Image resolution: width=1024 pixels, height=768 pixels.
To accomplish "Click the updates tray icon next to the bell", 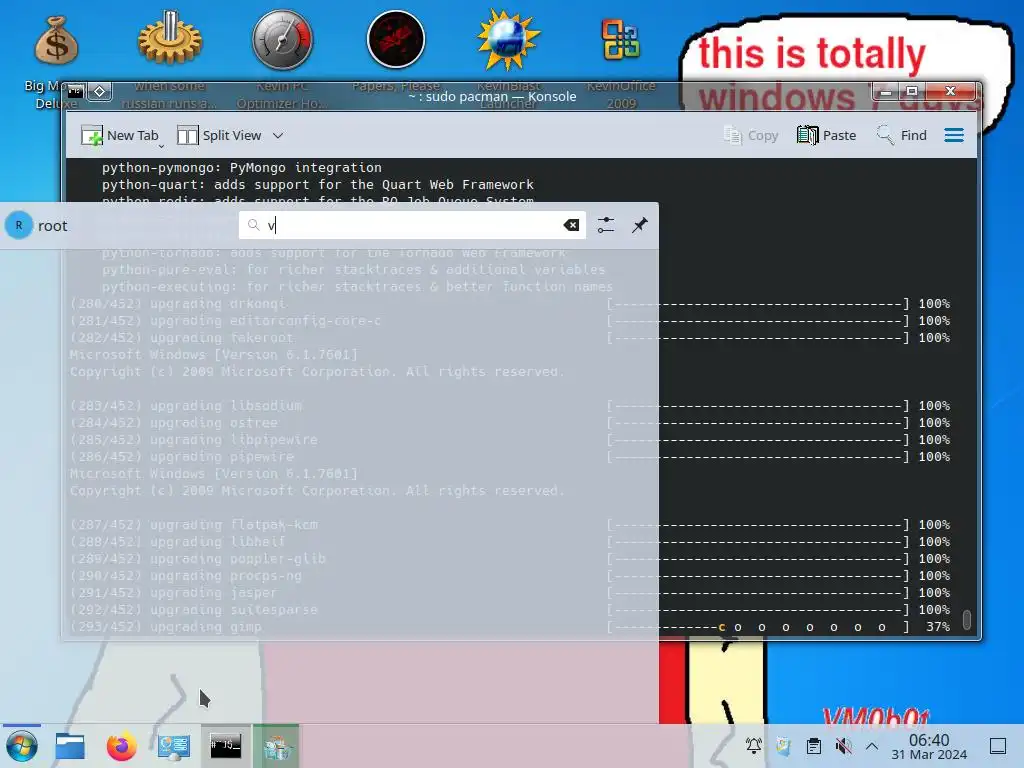I will click(784, 746).
